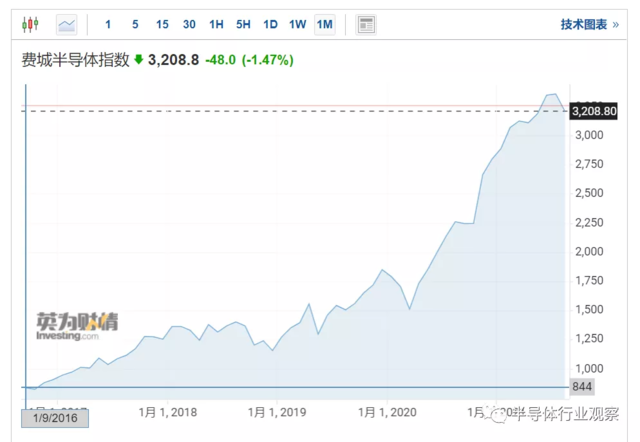640x442 pixels.
Task: Click the Investing.com logo watermark
Action: click(x=77, y=327)
